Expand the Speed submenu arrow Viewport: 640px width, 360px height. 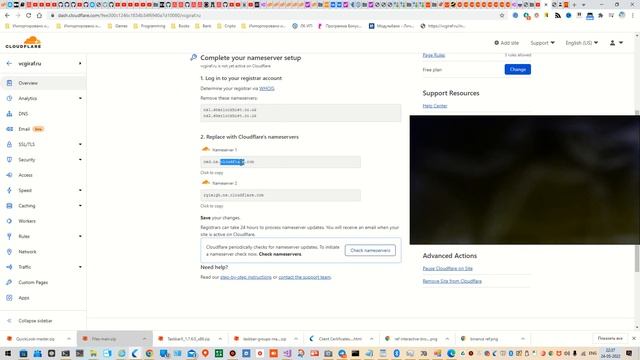[x=80, y=190]
